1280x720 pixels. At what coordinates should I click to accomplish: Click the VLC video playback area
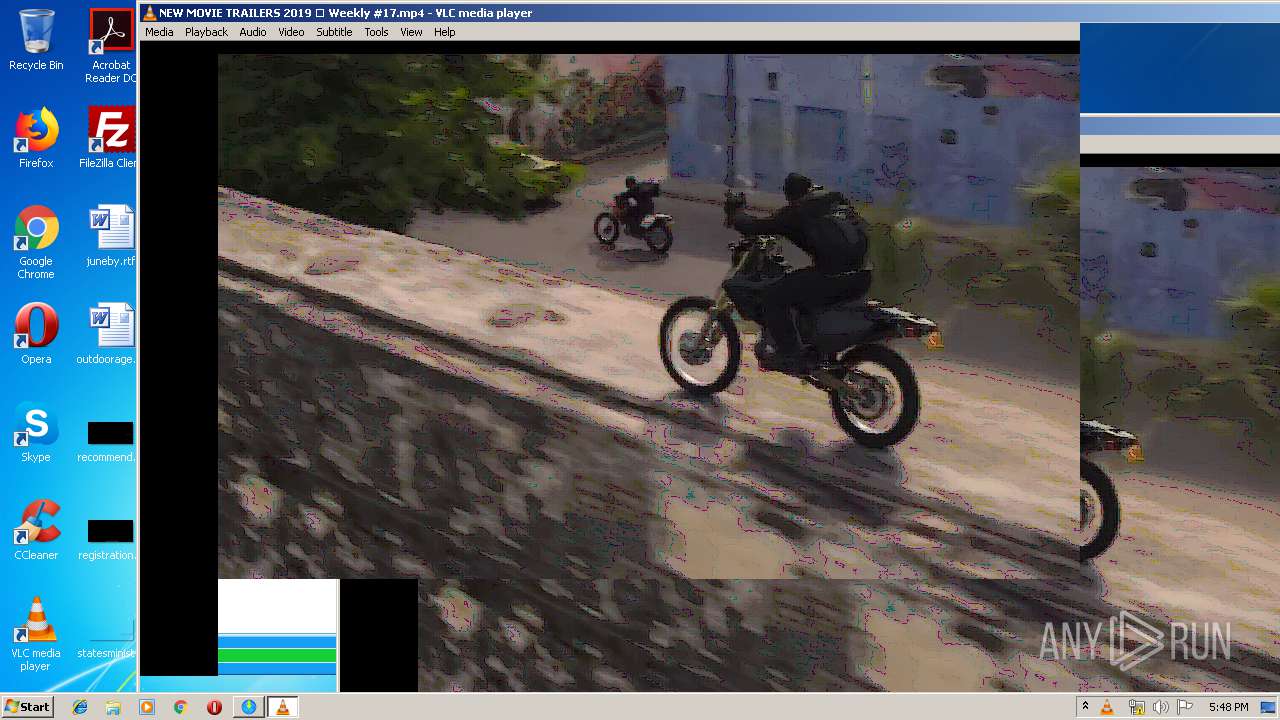(x=648, y=316)
